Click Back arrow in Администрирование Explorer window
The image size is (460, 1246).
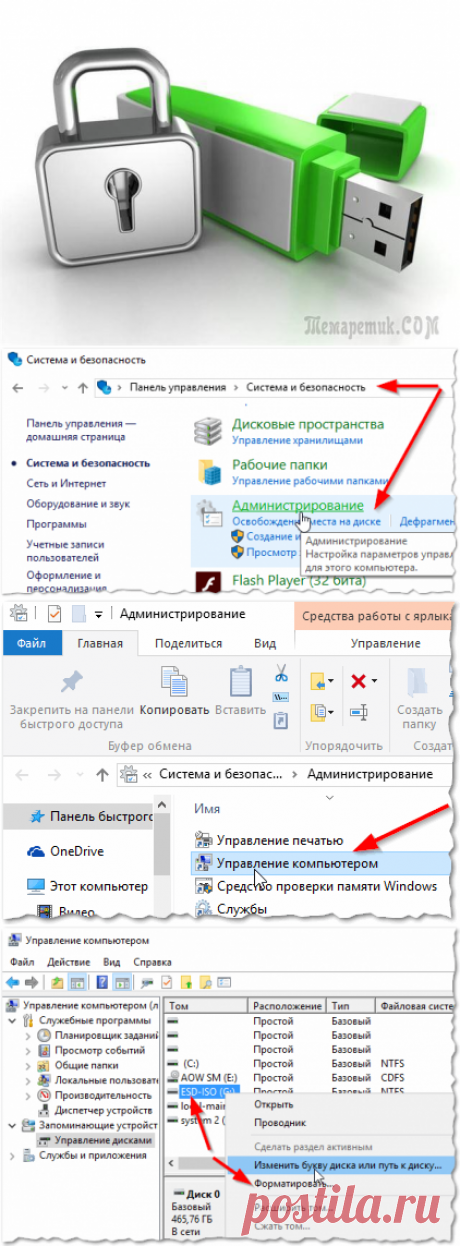pyautogui.click(x=20, y=774)
